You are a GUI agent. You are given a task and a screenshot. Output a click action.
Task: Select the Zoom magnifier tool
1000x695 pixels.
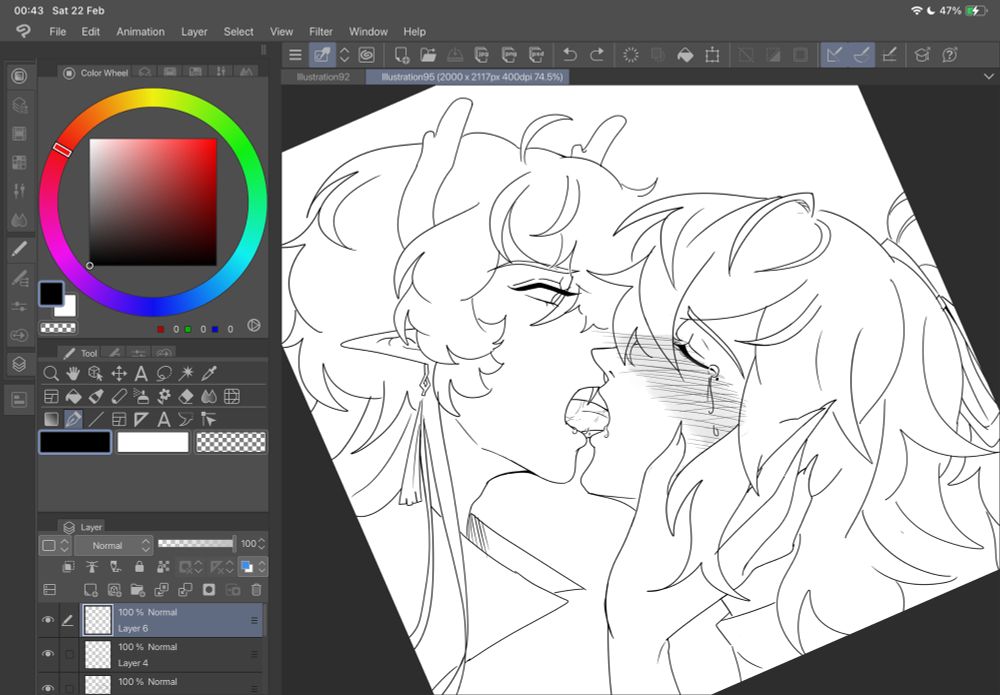[51, 373]
